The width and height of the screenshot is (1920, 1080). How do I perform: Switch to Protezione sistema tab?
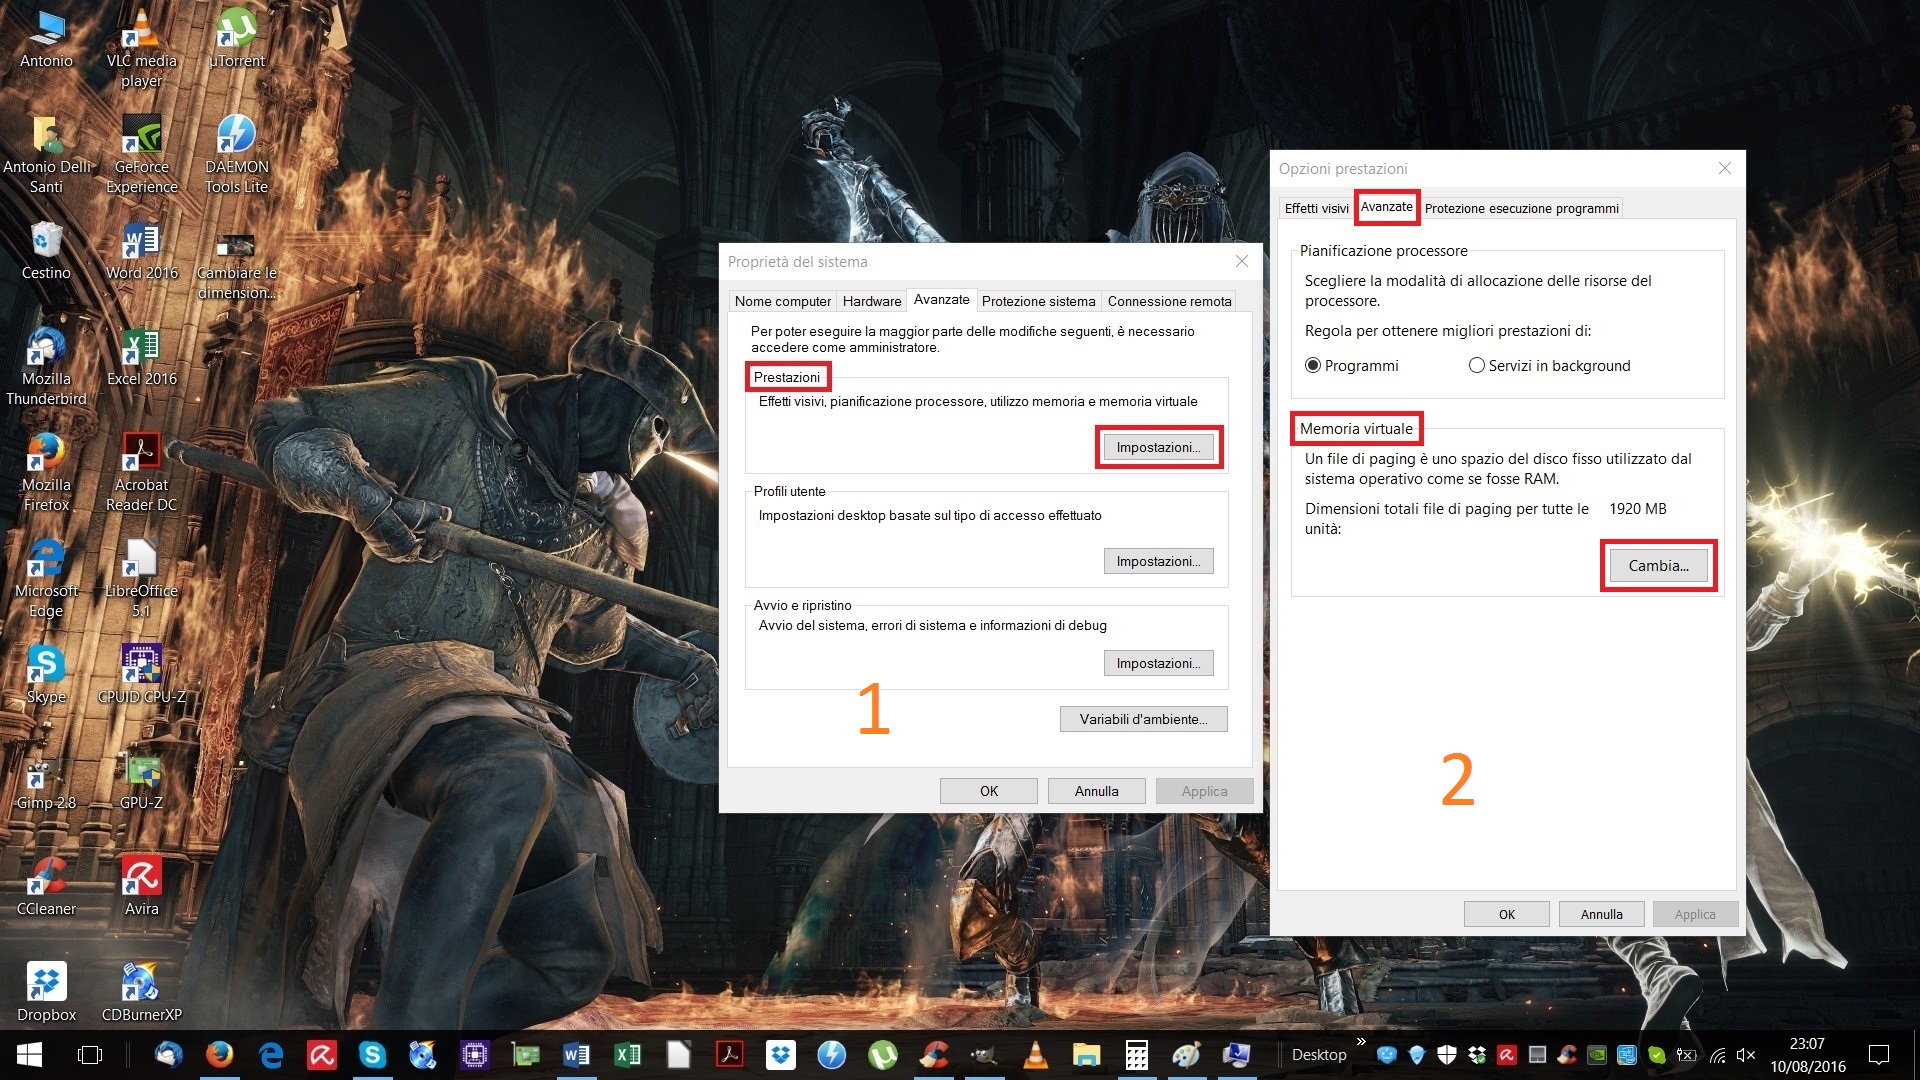(x=1038, y=301)
